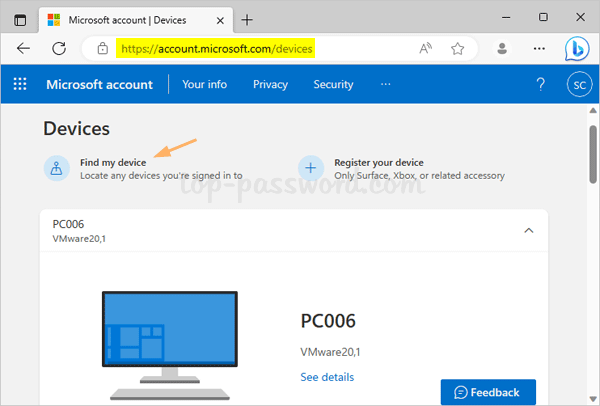The height and width of the screenshot is (406, 600).
Task: Open the Bing chat sidebar
Action: click(577, 49)
